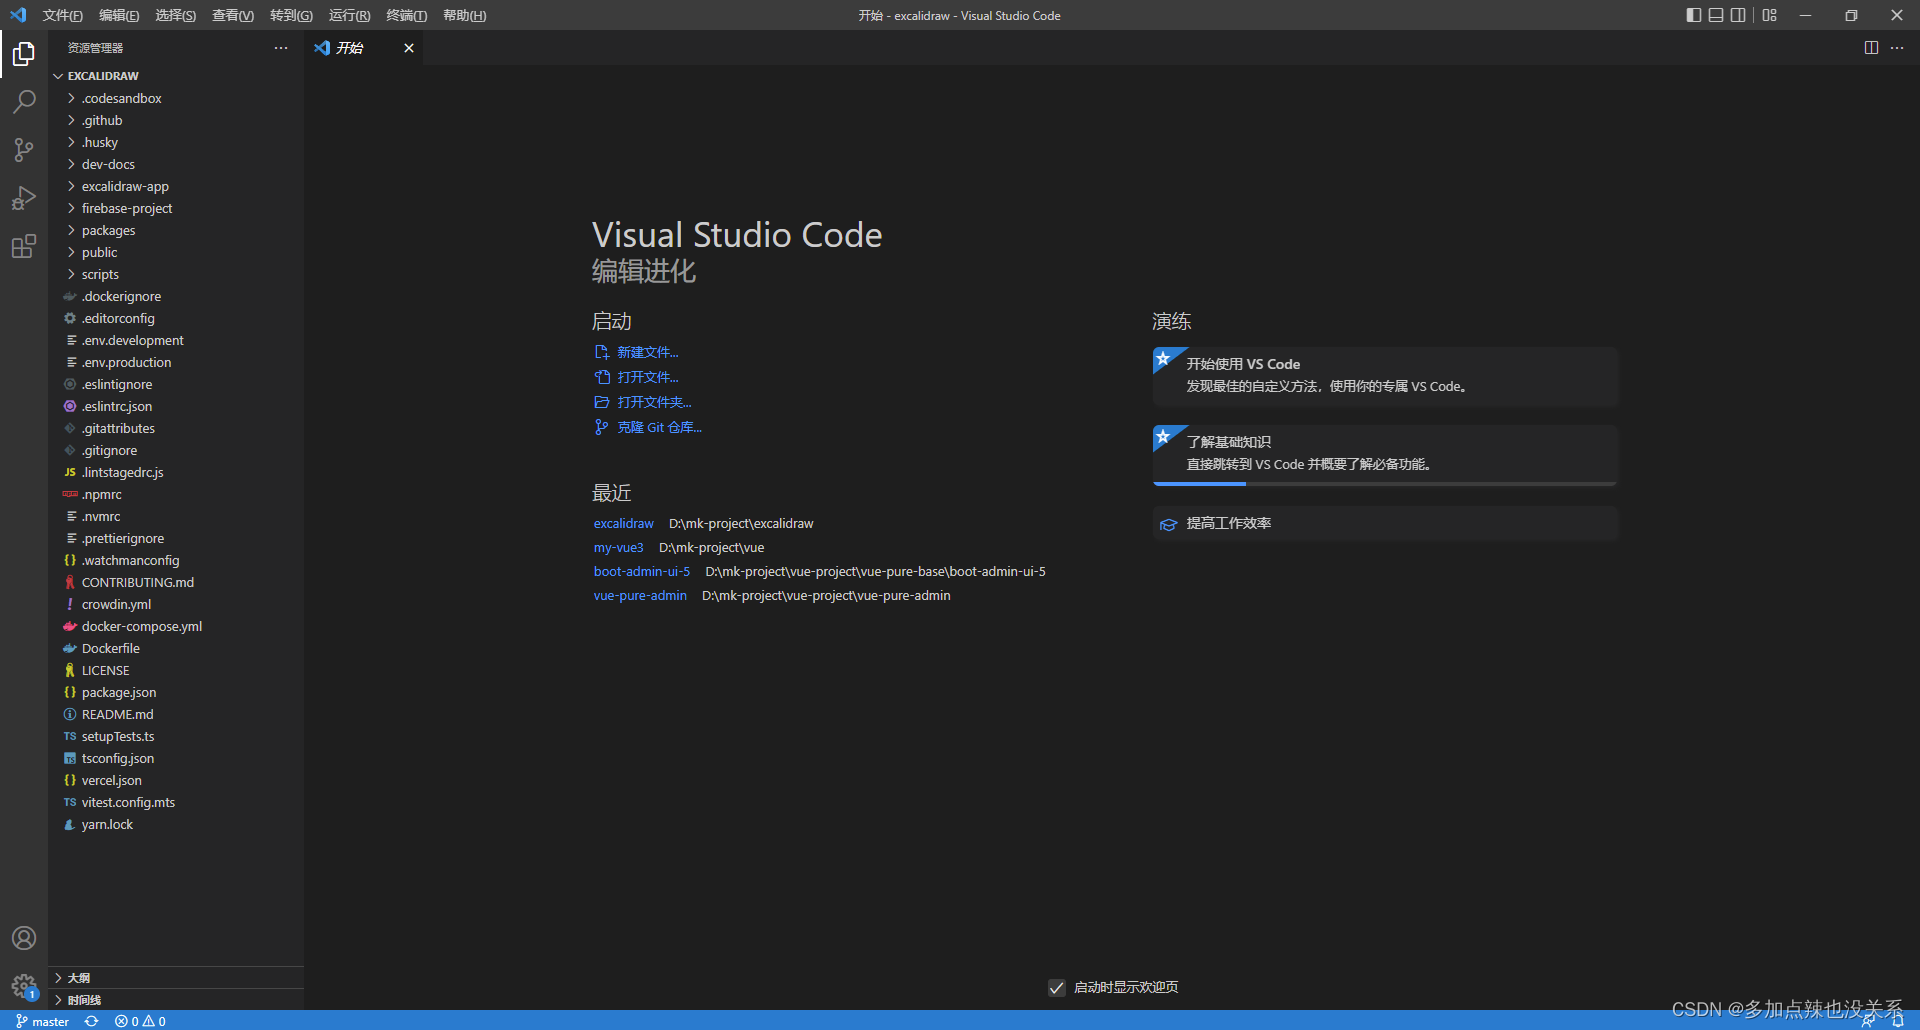The image size is (1920, 1030).
Task: Toggle primary sidebar layout icon in title bar
Action: (1693, 15)
